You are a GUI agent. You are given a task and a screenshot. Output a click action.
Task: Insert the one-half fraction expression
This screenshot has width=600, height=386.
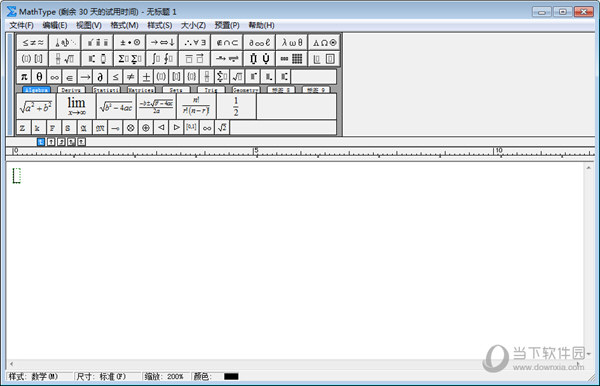236,106
